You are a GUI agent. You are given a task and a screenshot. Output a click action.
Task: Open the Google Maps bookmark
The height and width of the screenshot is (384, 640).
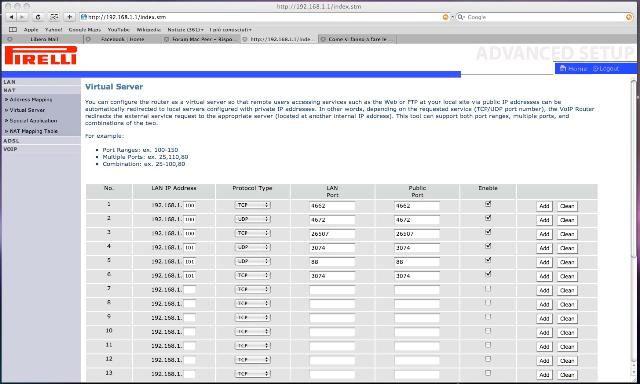pos(85,30)
